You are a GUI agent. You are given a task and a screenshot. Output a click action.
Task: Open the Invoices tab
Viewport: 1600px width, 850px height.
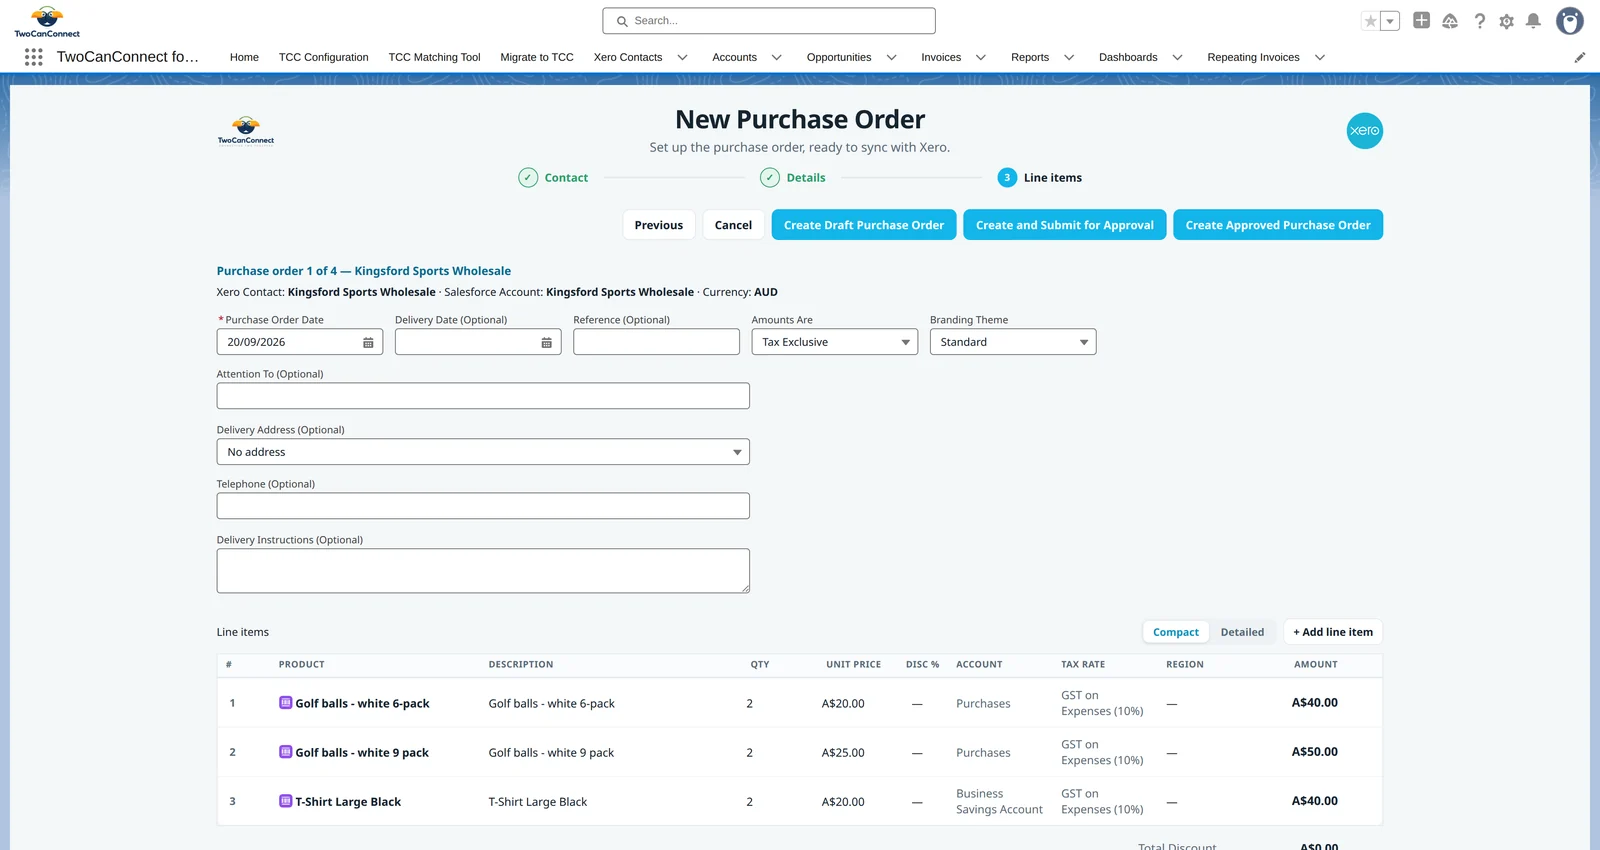pyautogui.click(x=941, y=57)
